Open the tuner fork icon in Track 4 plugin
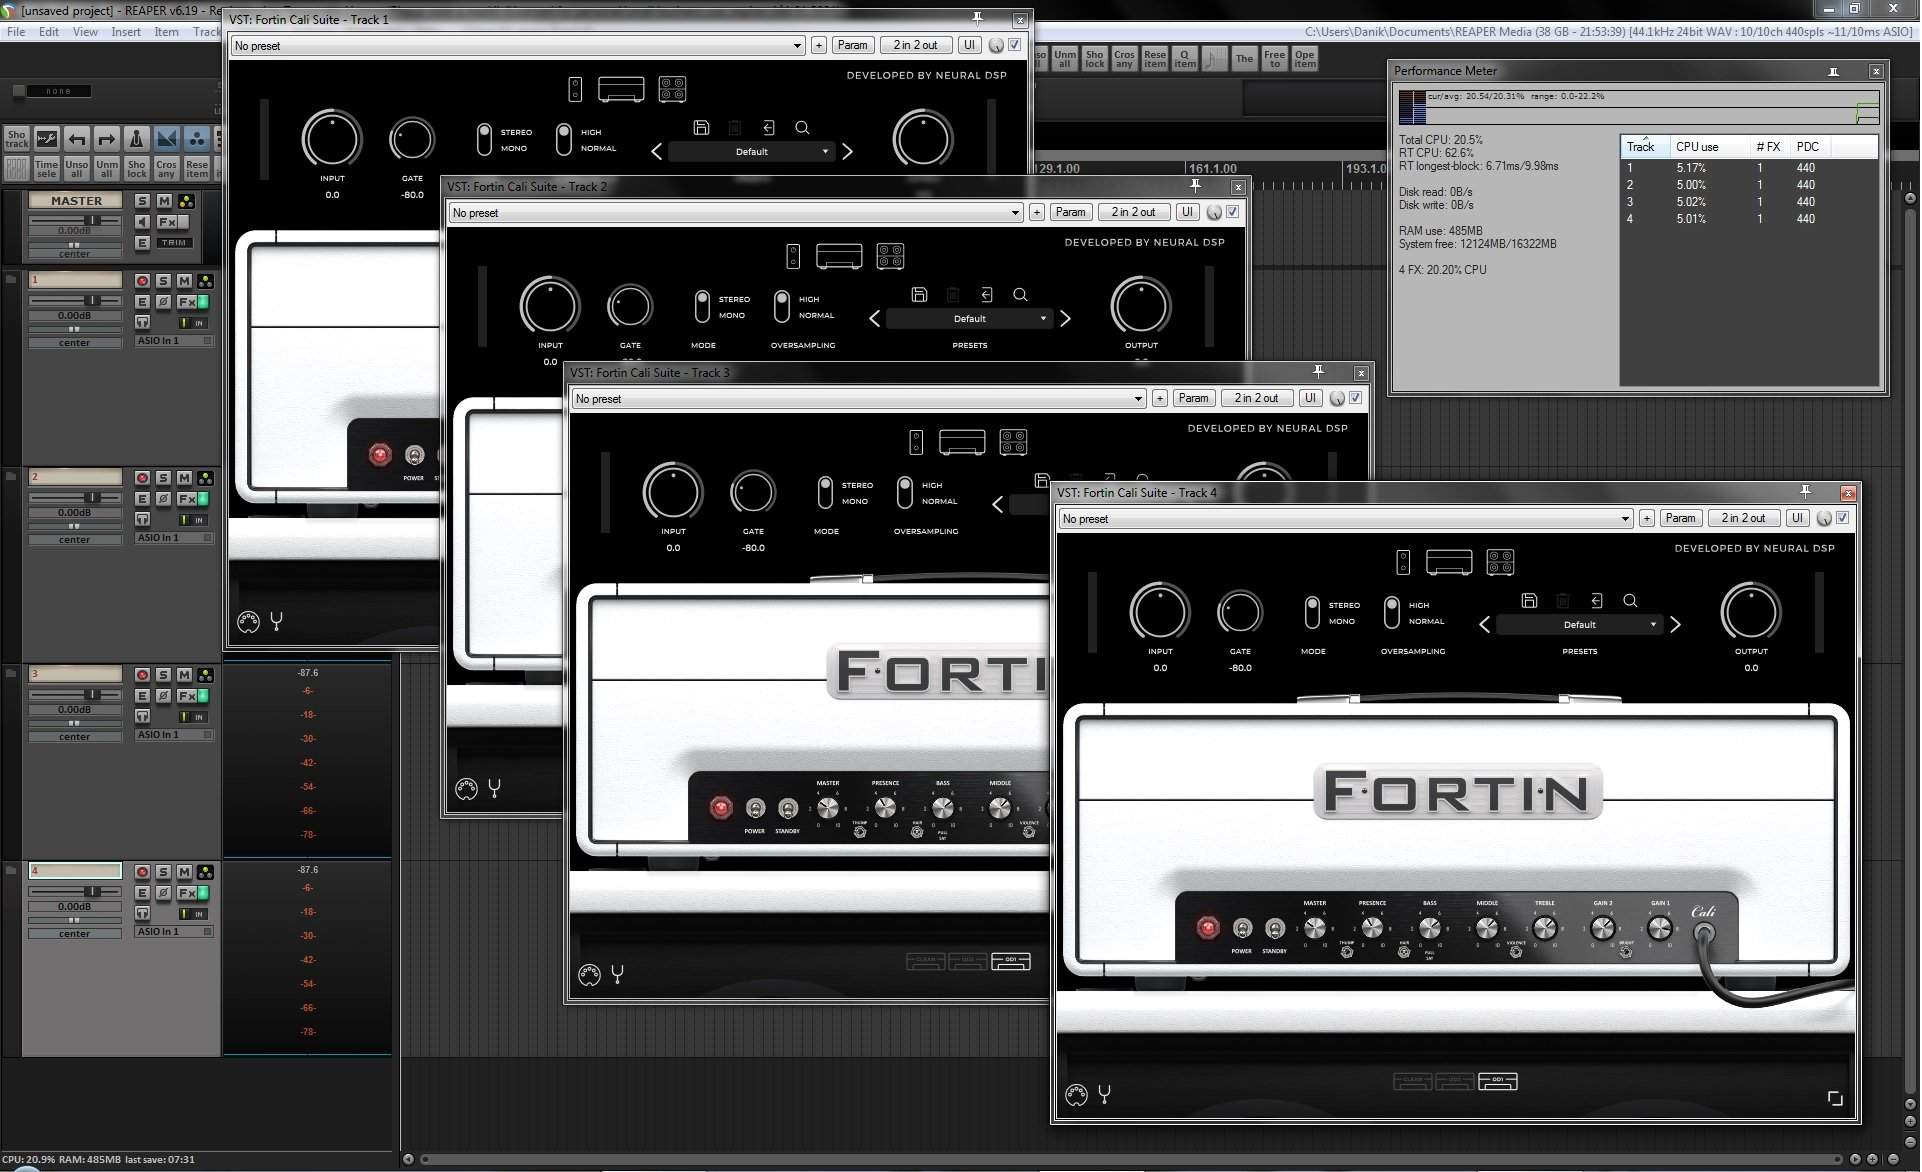This screenshot has width=1922, height=1172. tap(1105, 1095)
